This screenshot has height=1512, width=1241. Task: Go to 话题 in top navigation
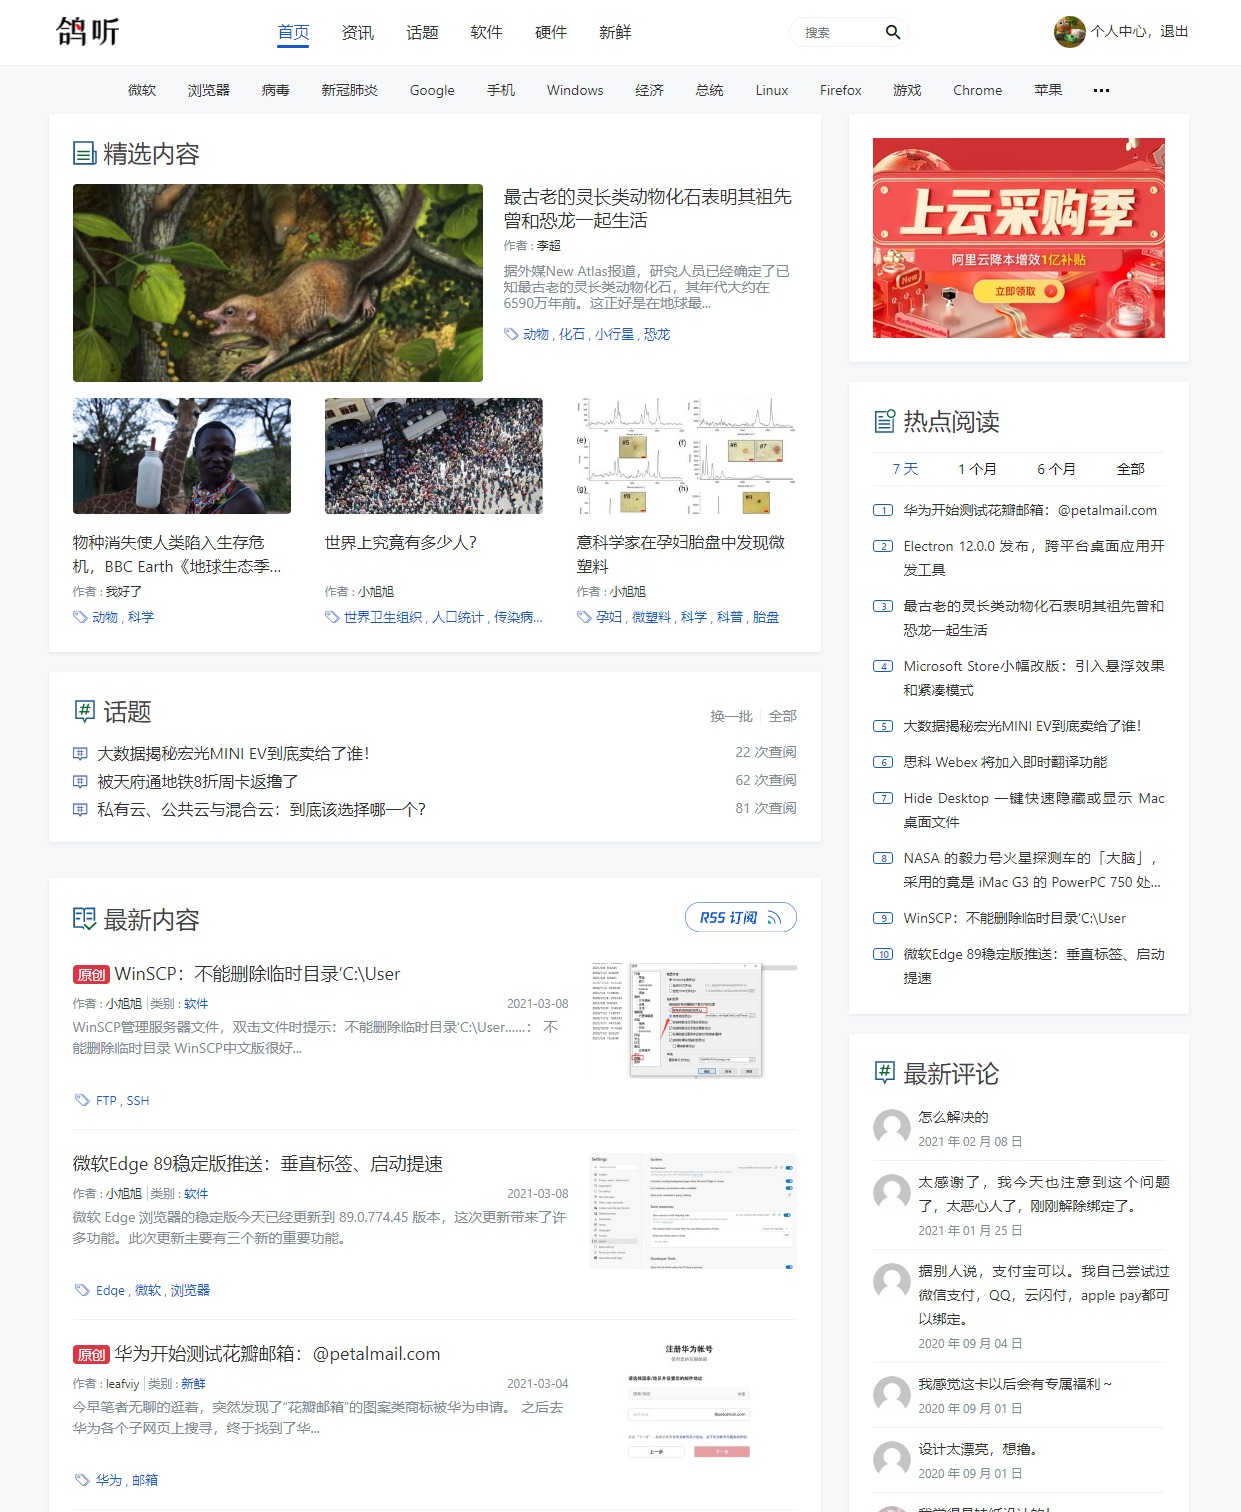pos(422,32)
